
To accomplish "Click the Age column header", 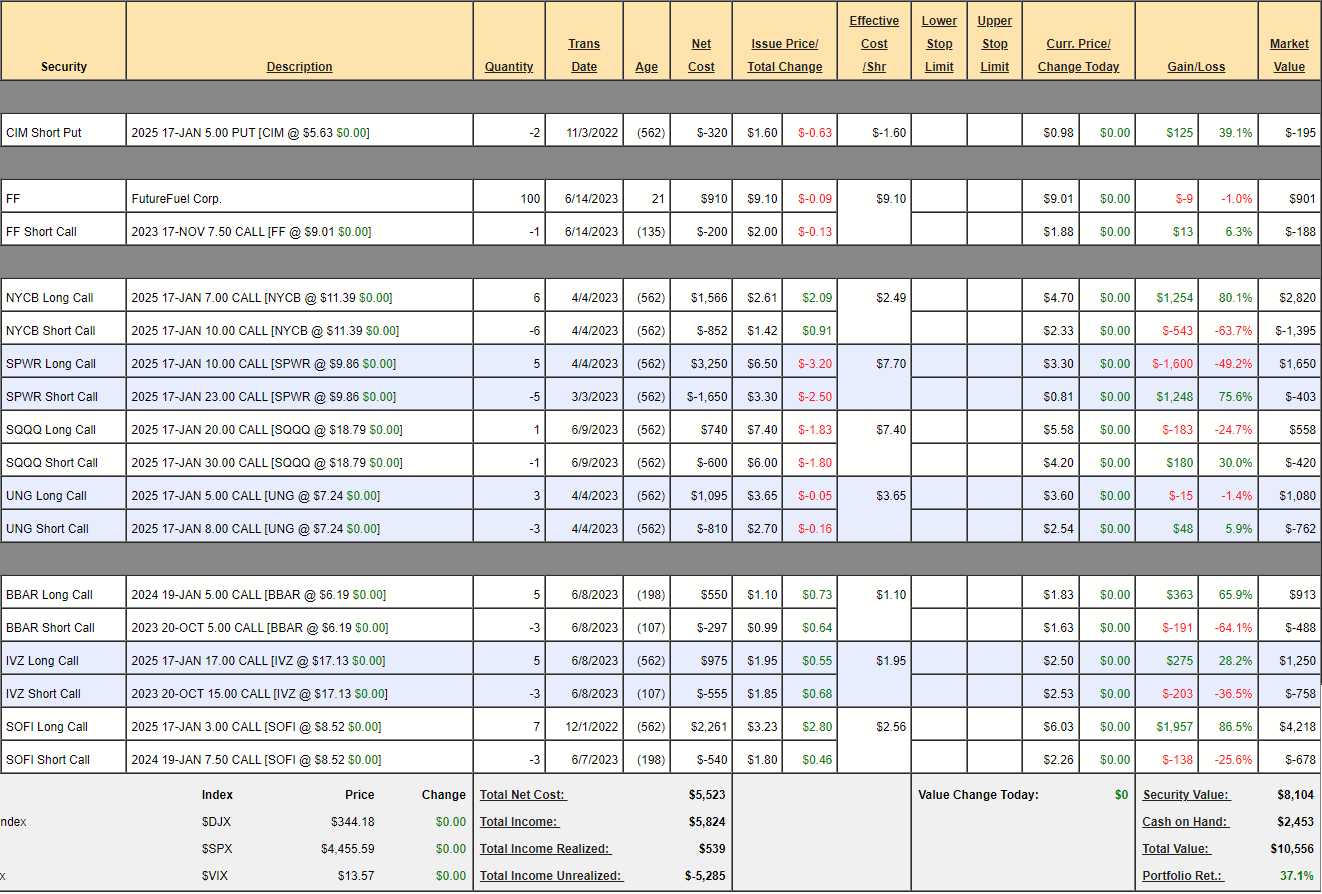I will (x=646, y=67).
